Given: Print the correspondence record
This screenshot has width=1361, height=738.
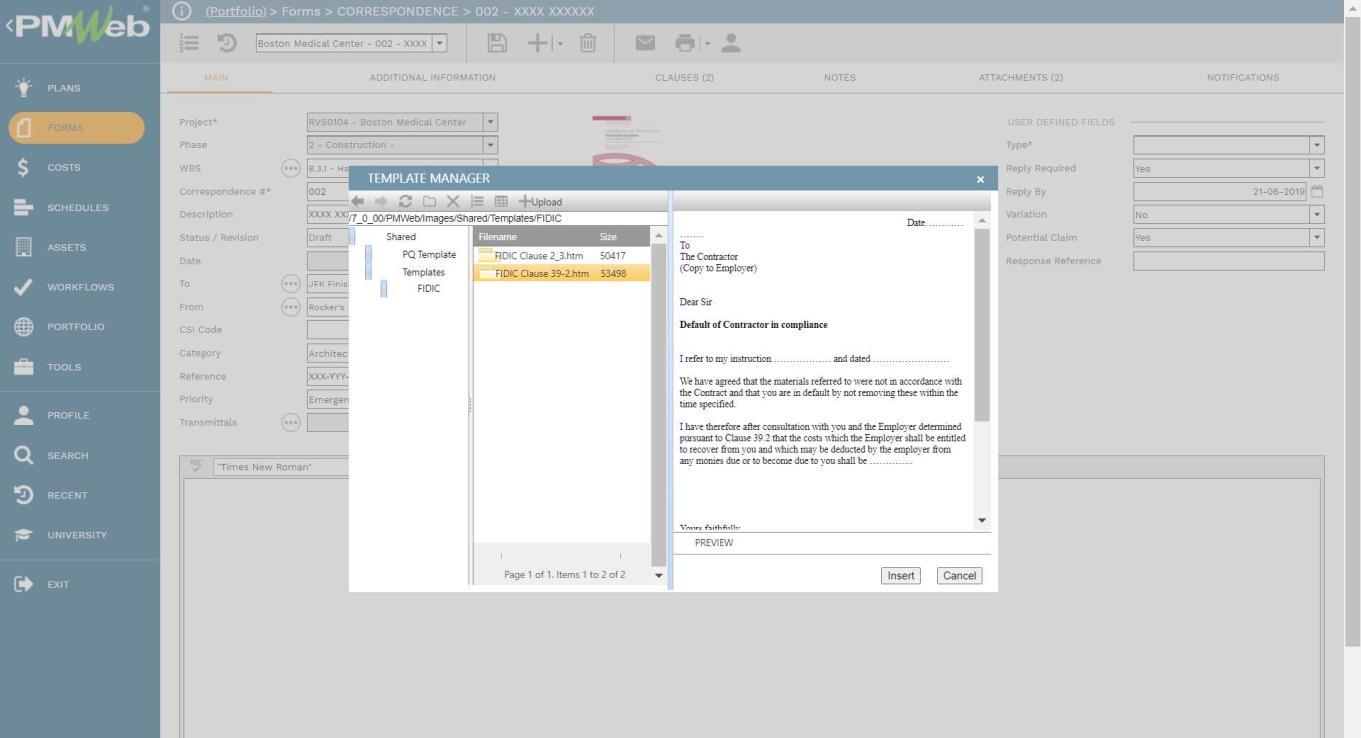Looking at the screenshot, I should click(x=685, y=43).
